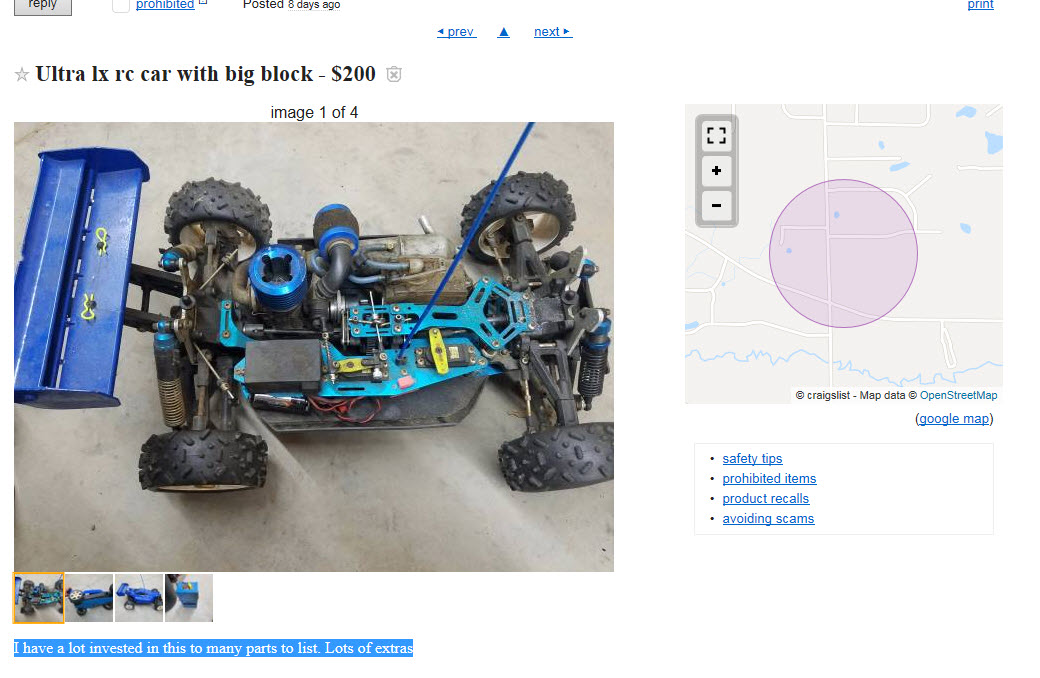Image resolution: width=1040 pixels, height=678 pixels.
Task: Go to the next posting
Action: [552, 32]
